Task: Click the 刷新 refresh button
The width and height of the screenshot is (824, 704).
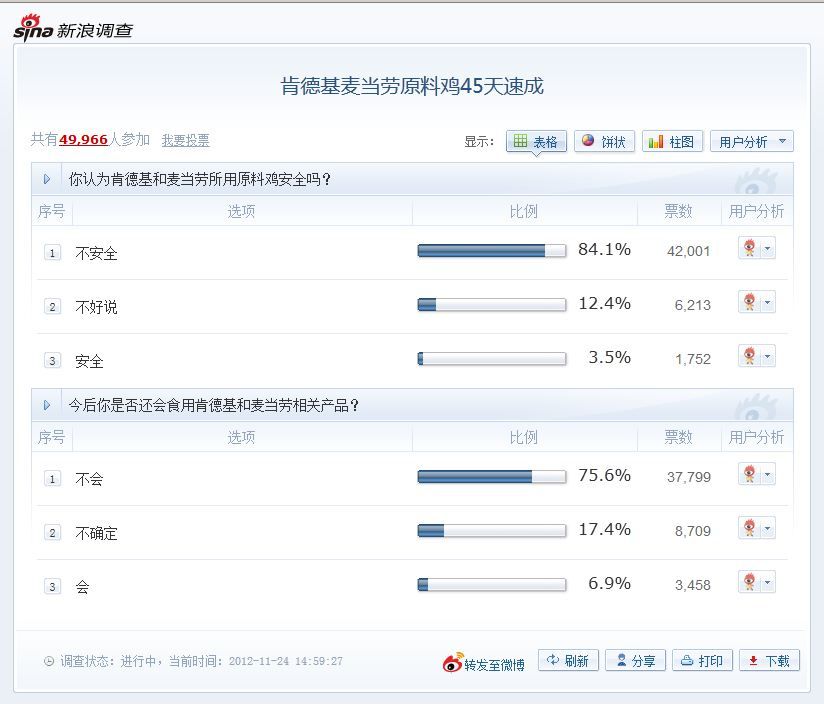Action: click(x=568, y=660)
